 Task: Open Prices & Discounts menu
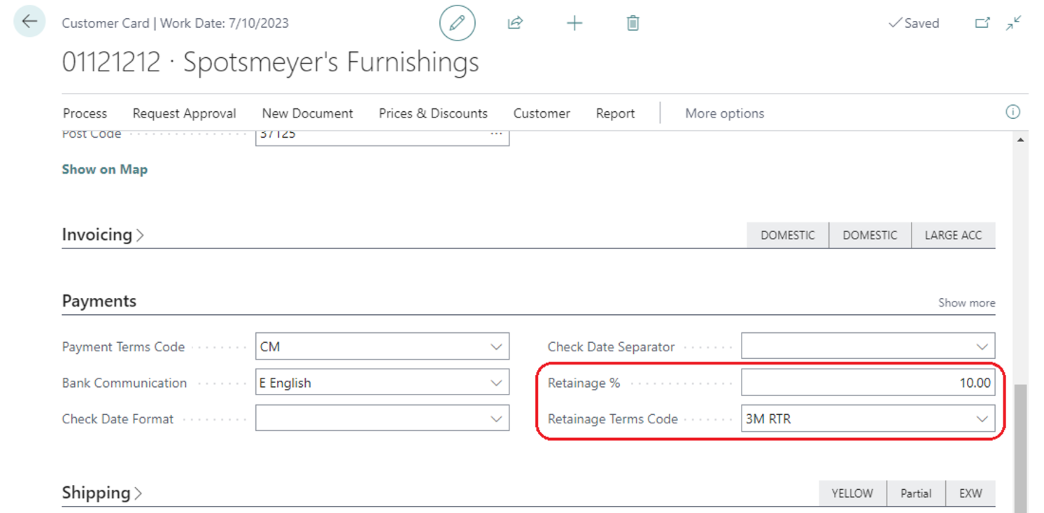pyautogui.click(x=433, y=113)
